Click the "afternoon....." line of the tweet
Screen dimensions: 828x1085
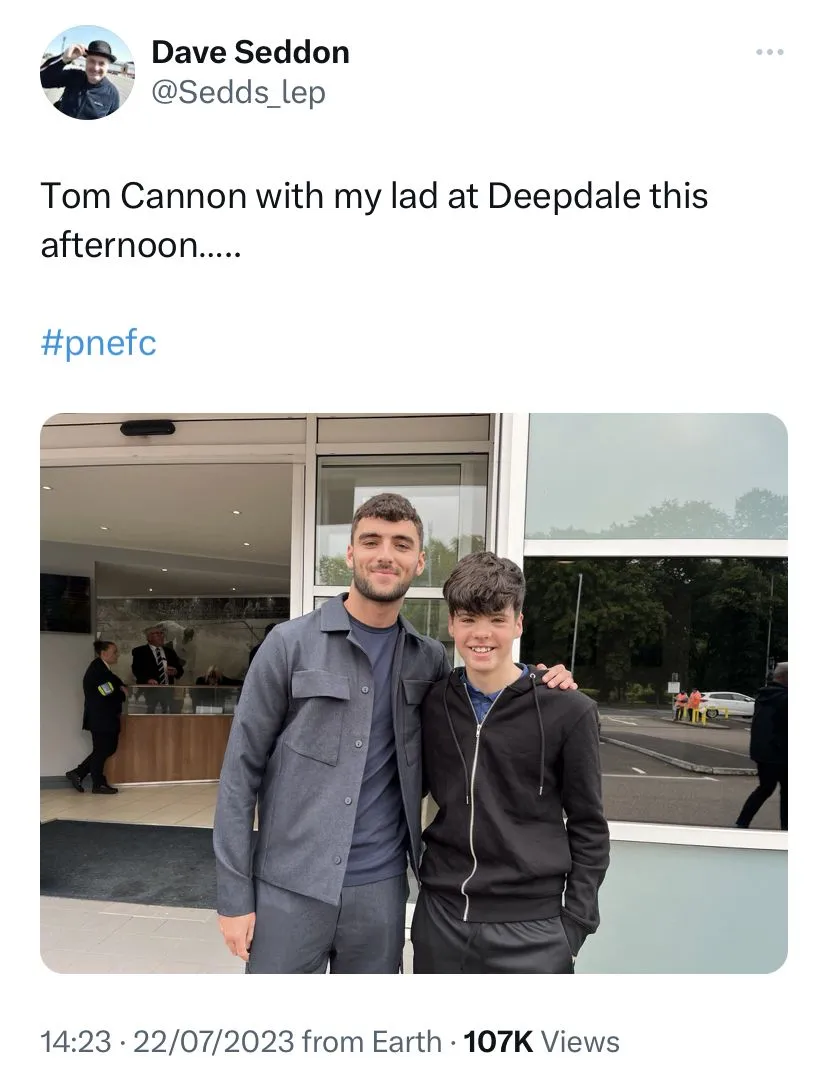click(x=140, y=244)
